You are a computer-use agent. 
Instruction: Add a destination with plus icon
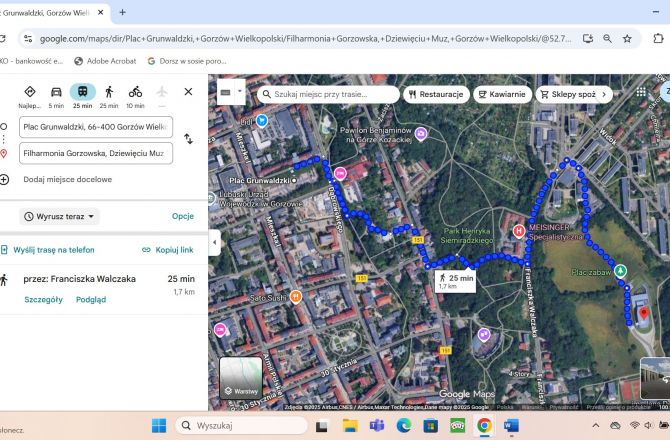click(x=4, y=179)
